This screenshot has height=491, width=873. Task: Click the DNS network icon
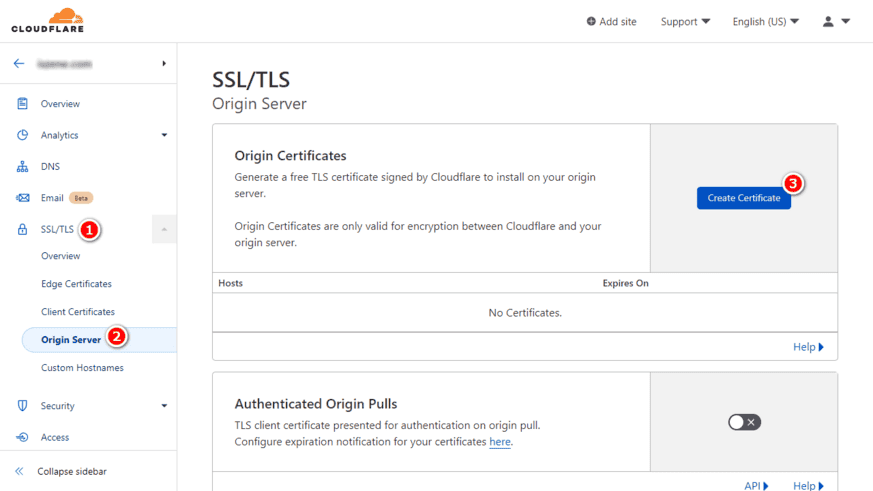[x=22, y=167]
